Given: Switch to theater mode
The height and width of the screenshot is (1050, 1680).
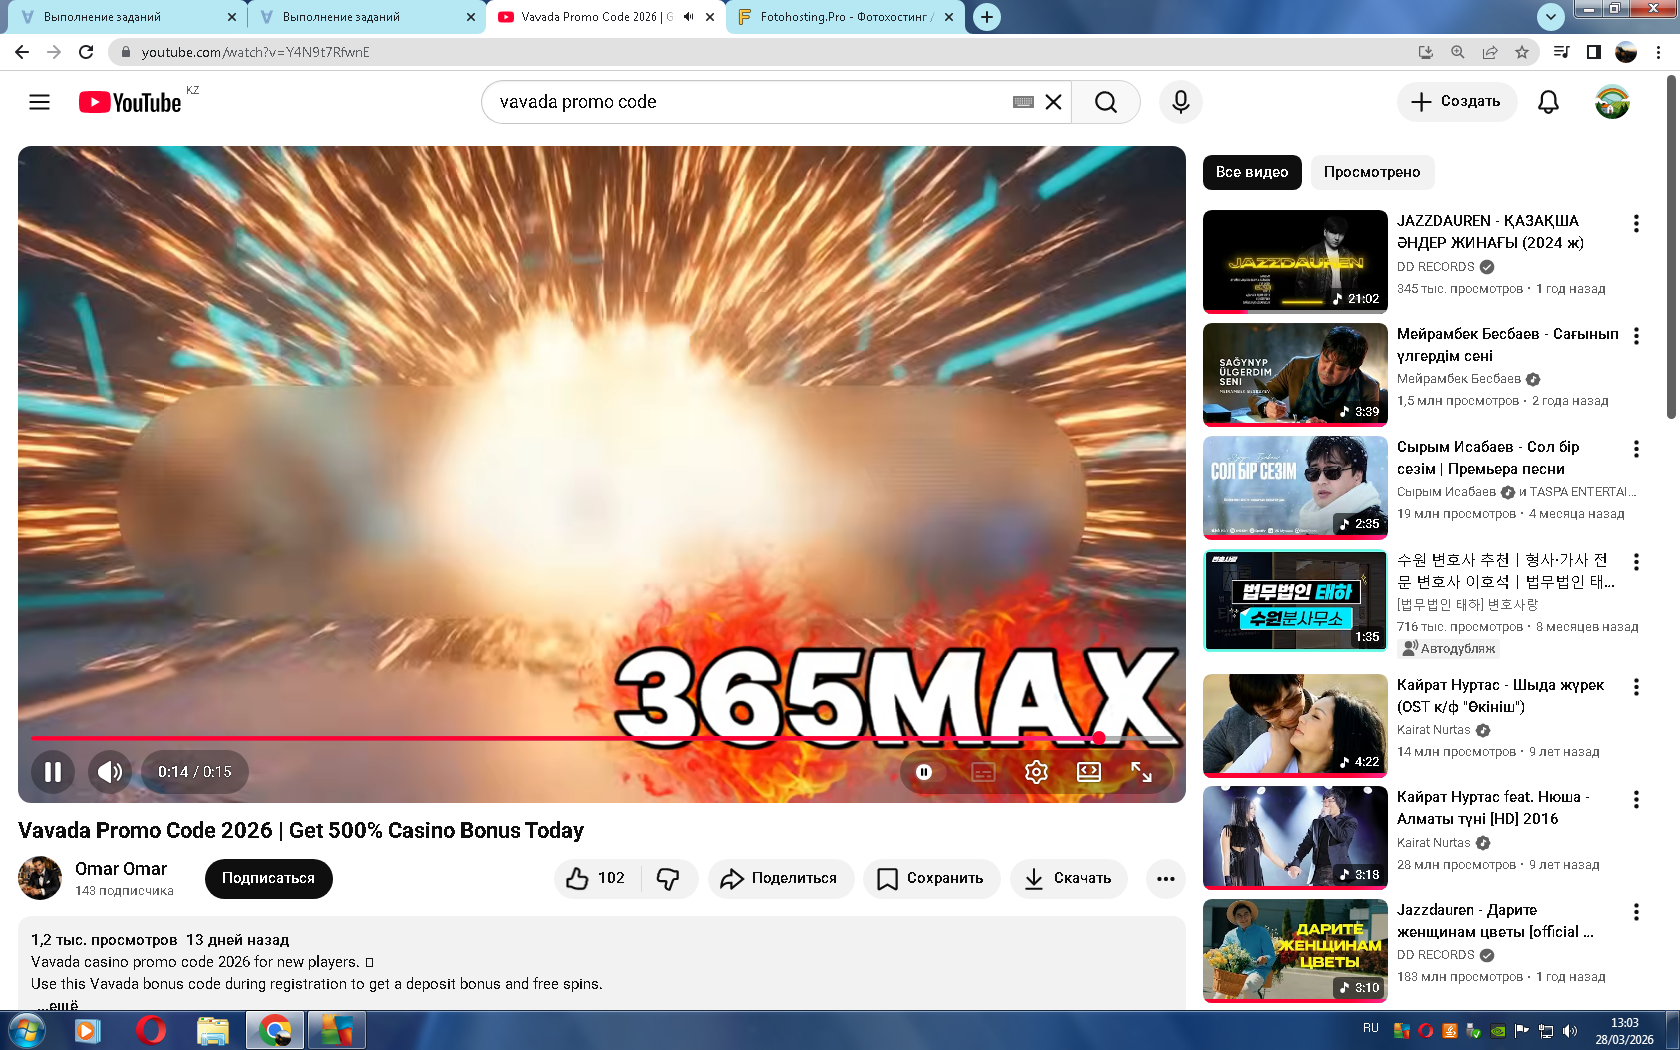Looking at the screenshot, I should (x=1089, y=772).
